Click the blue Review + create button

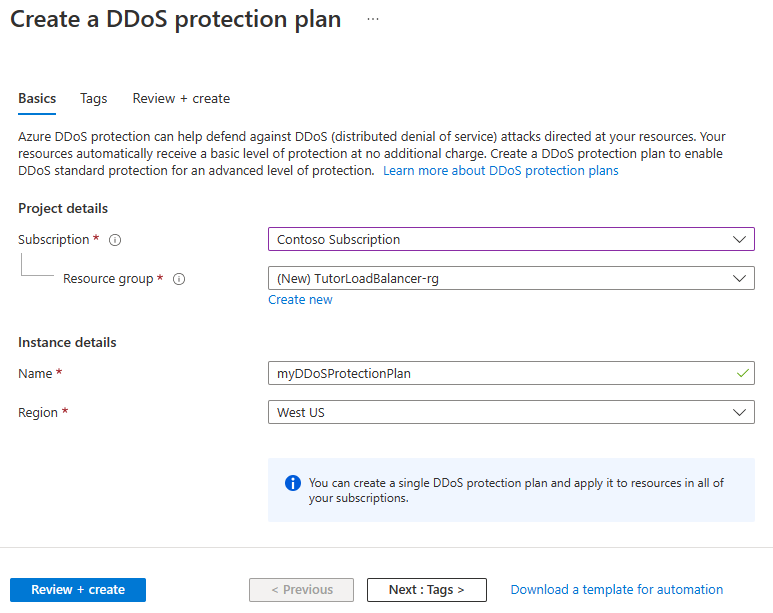(x=78, y=590)
